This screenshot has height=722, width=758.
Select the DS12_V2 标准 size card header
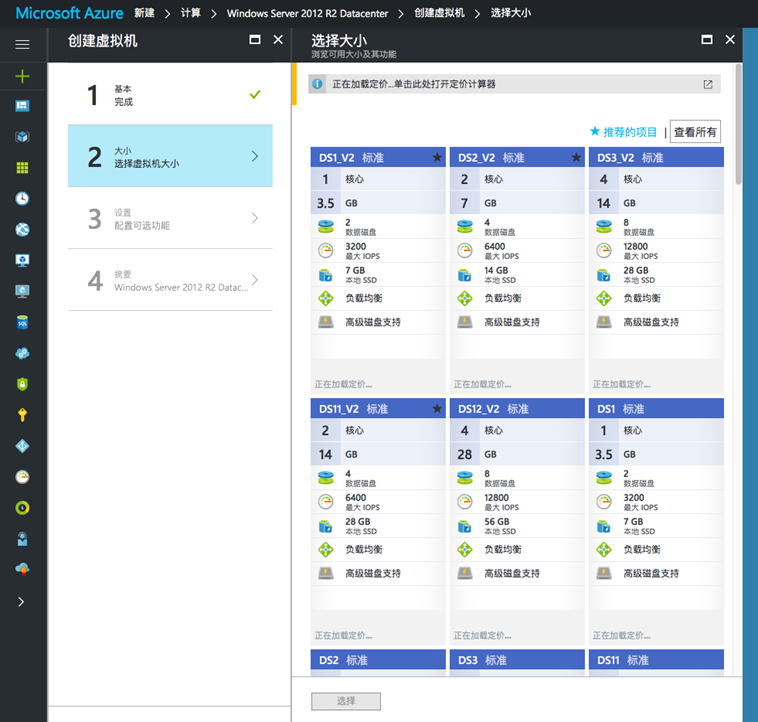click(x=517, y=409)
